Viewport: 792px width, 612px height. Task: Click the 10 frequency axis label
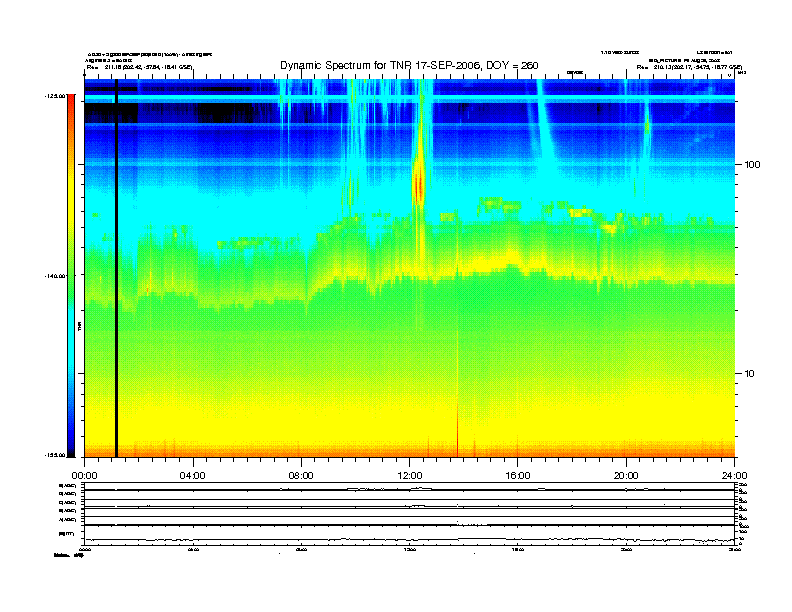point(749,374)
